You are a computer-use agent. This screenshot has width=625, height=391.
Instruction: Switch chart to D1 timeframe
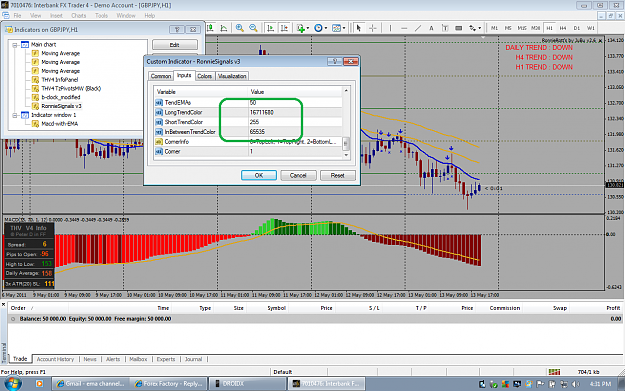click(x=577, y=28)
